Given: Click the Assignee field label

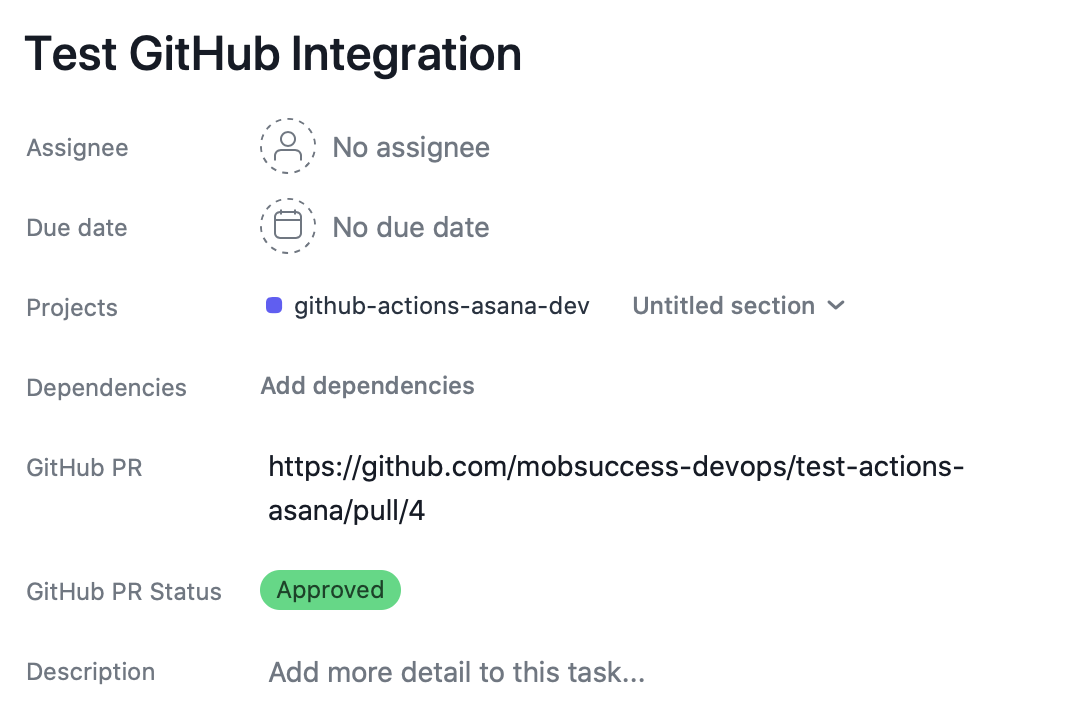Looking at the screenshot, I should 77,148.
